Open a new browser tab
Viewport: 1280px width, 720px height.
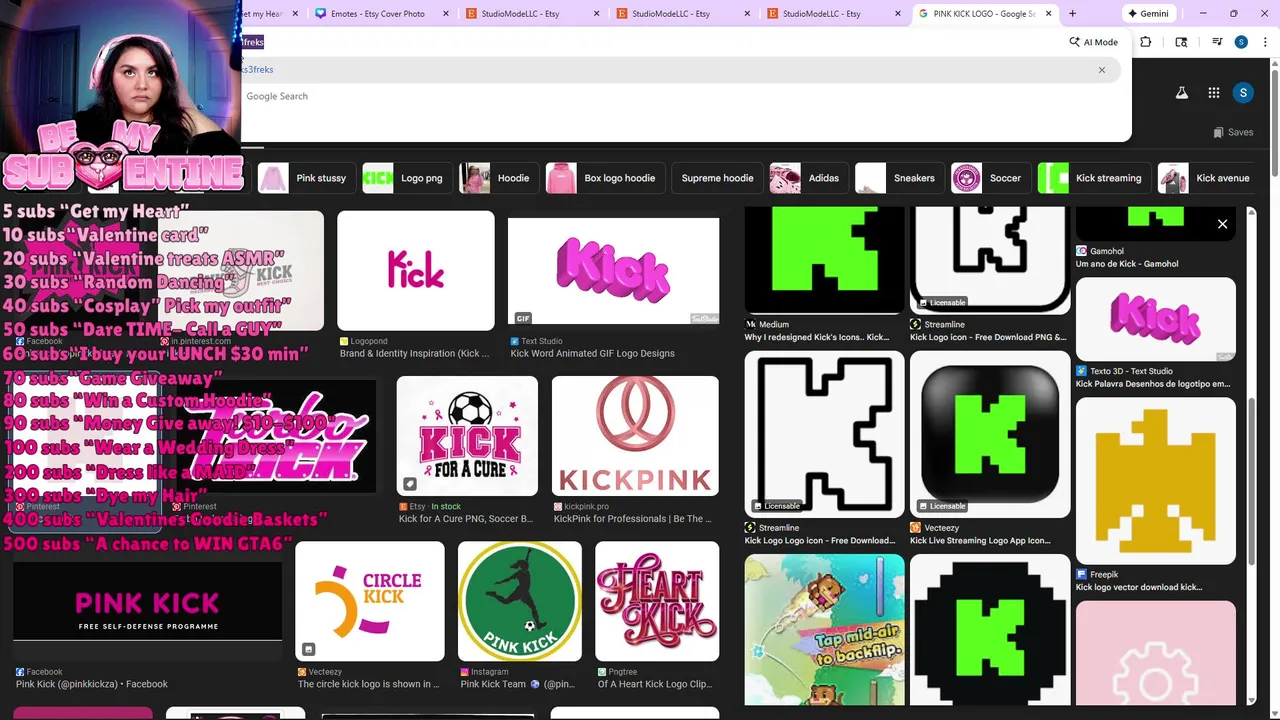[x=1072, y=14]
